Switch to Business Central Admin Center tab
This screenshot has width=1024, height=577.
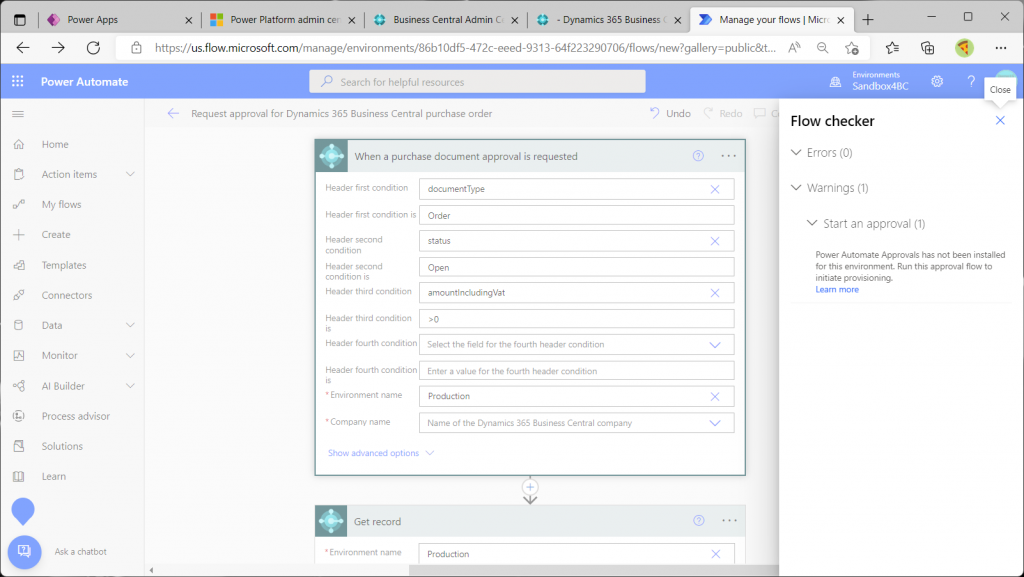(445, 20)
